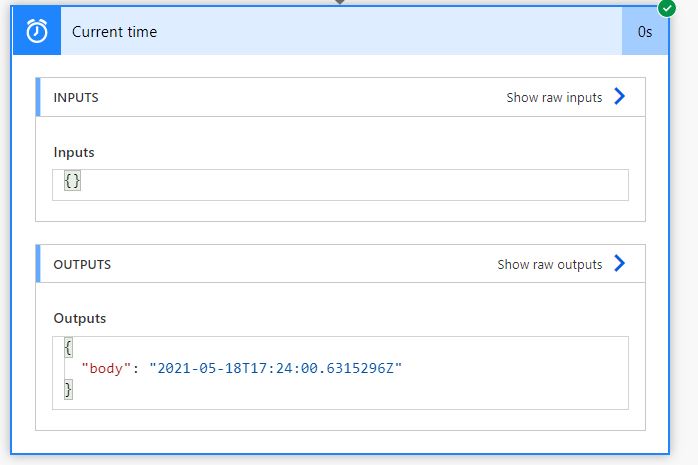Click the Current time alarm clock icon

pyautogui.click(x=37, y=31)
